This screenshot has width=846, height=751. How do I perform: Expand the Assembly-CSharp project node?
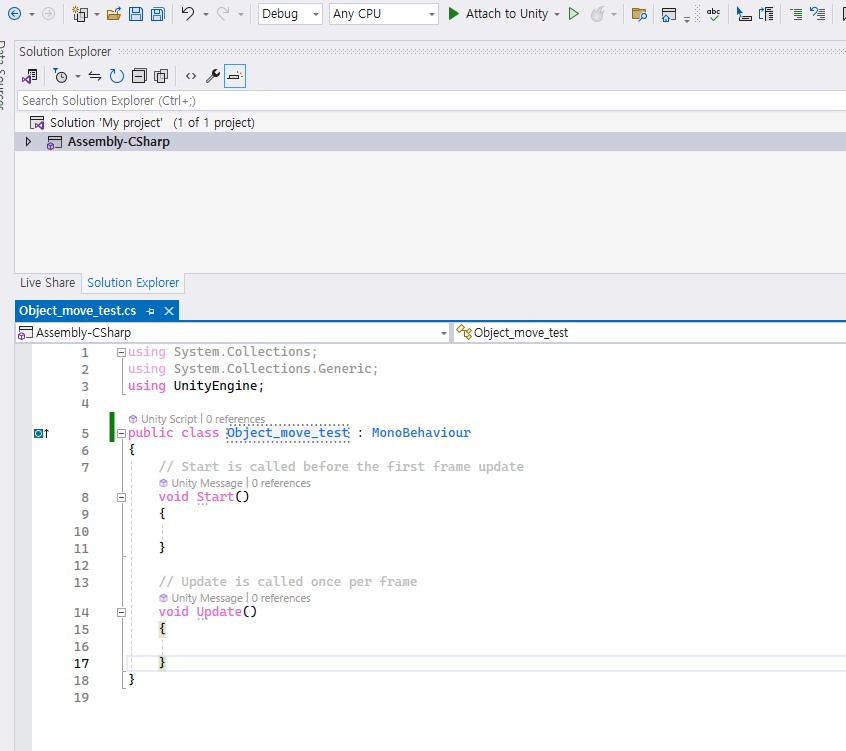(x=28, y=142)
